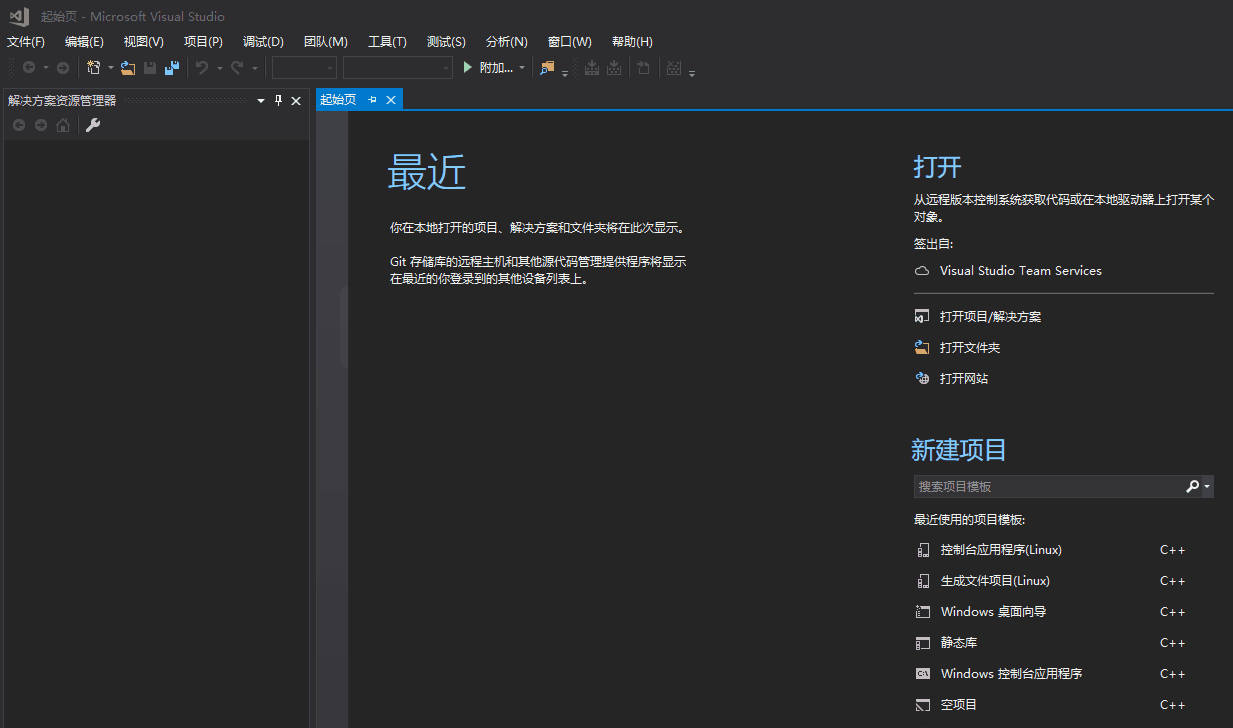Image resolution: width=1233 pixels, height=728 pixels.
Task: Click the 静态库 template icon
Action: tap(922, 643)
